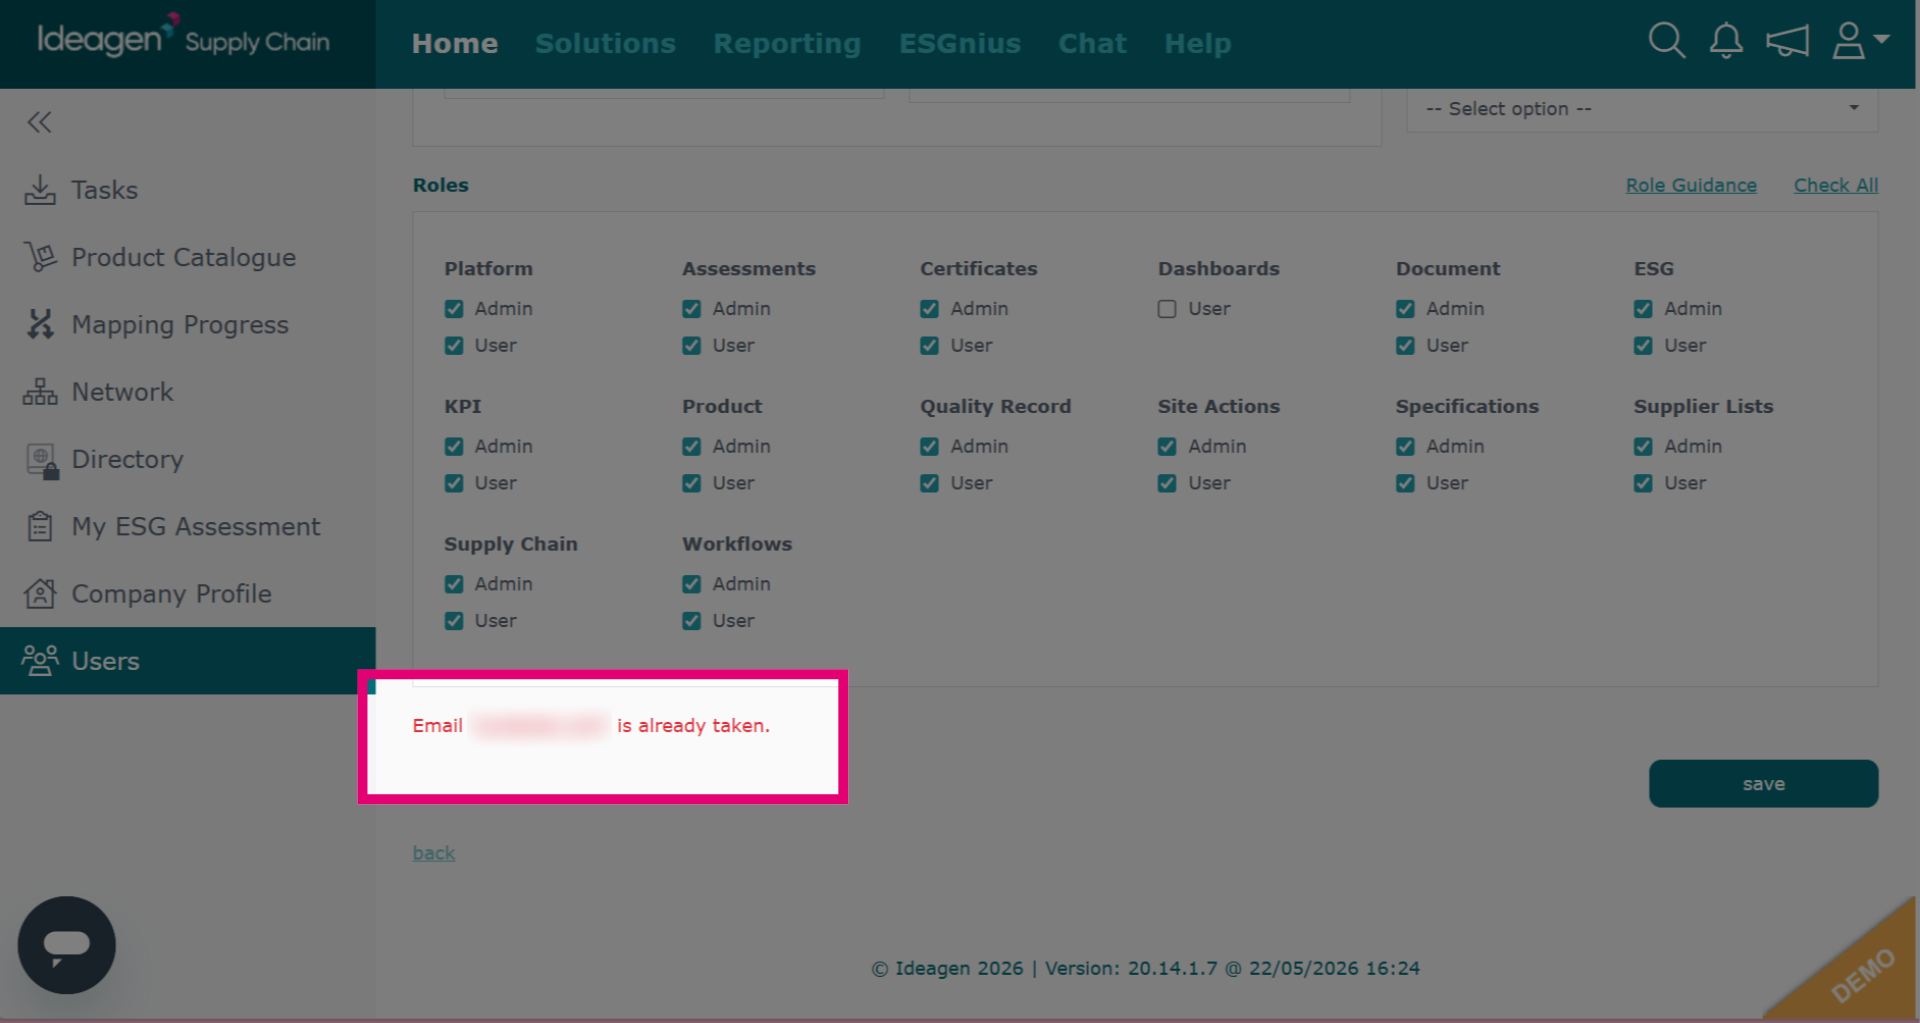
Task: Toggle KPI Admin checkbox
Action: (x=454, y=447)
